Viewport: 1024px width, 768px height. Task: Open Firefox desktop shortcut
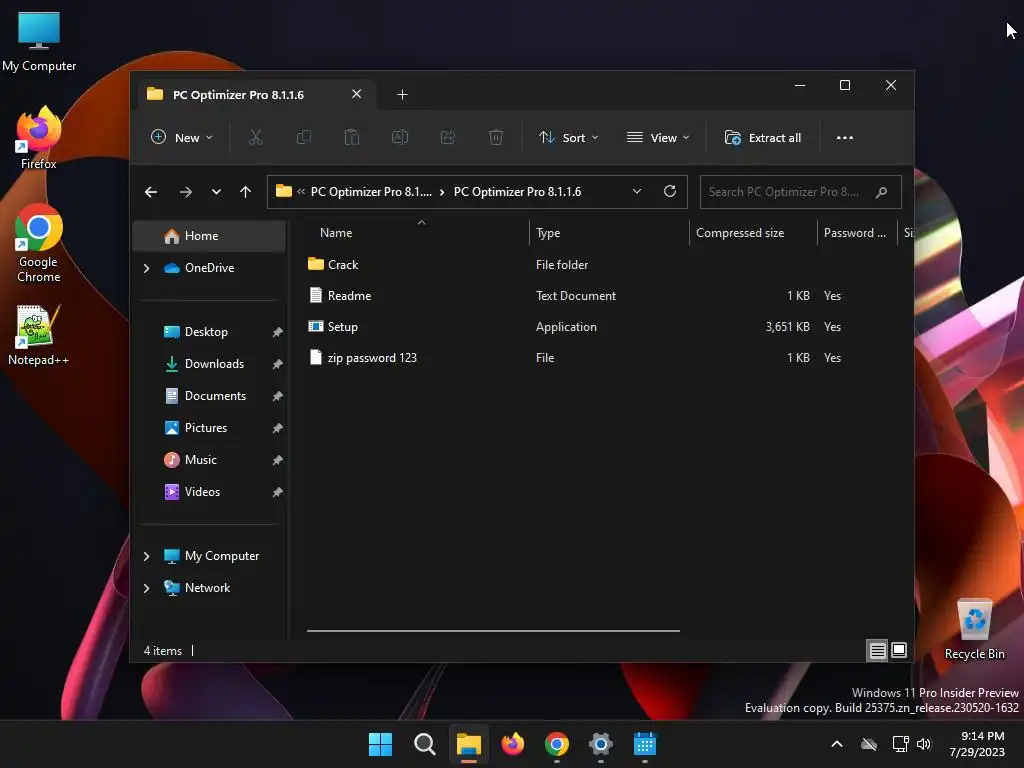coord(39,138)
